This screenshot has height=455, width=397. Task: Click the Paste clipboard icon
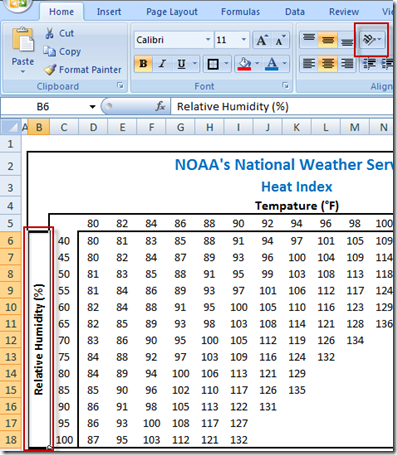click(23, 40)
